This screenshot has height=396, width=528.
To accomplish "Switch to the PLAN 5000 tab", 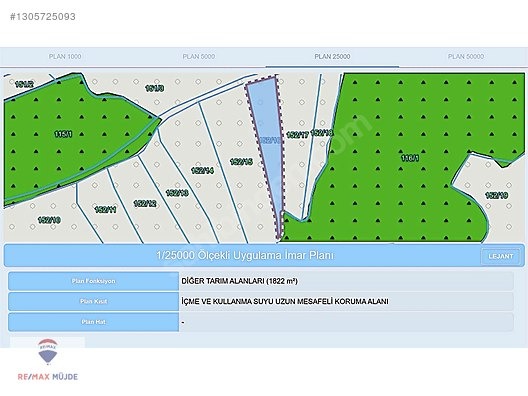I will tap(199, 57).
